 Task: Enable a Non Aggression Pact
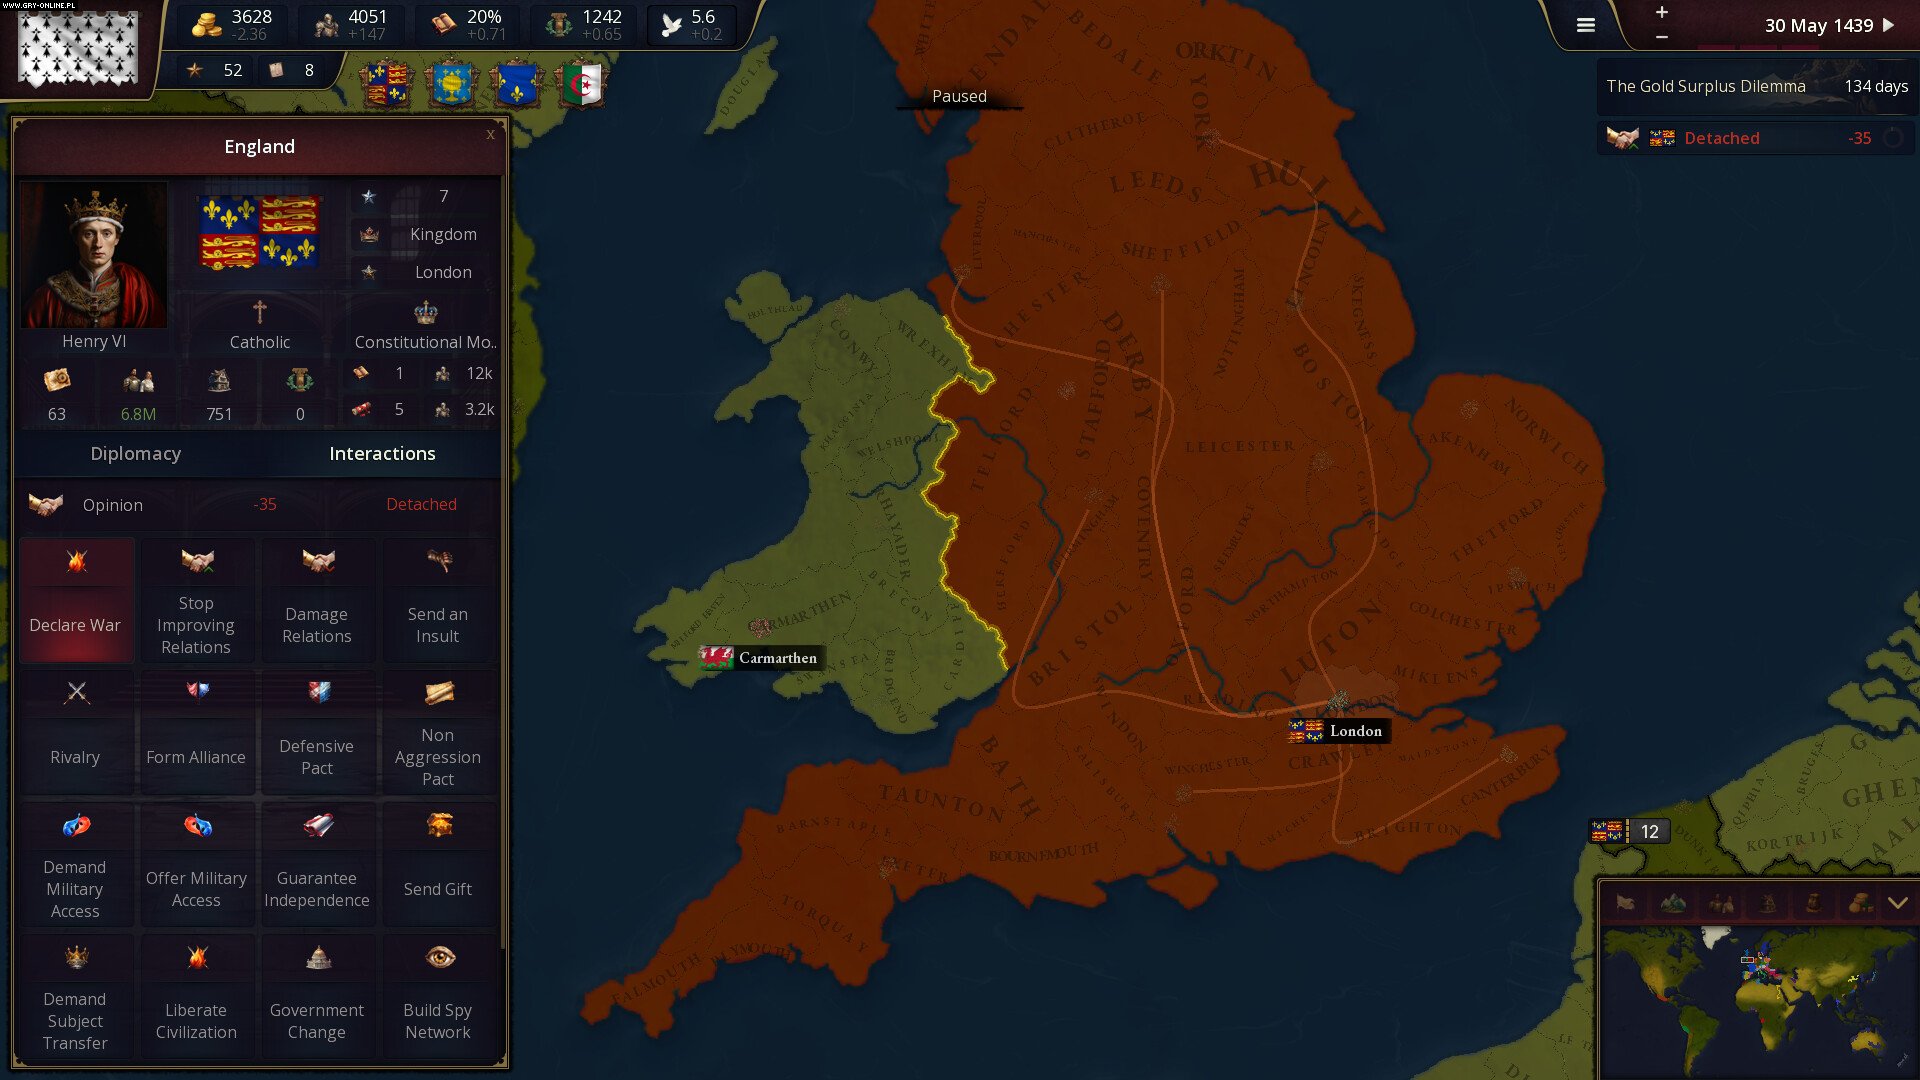(x=438, y=730)
